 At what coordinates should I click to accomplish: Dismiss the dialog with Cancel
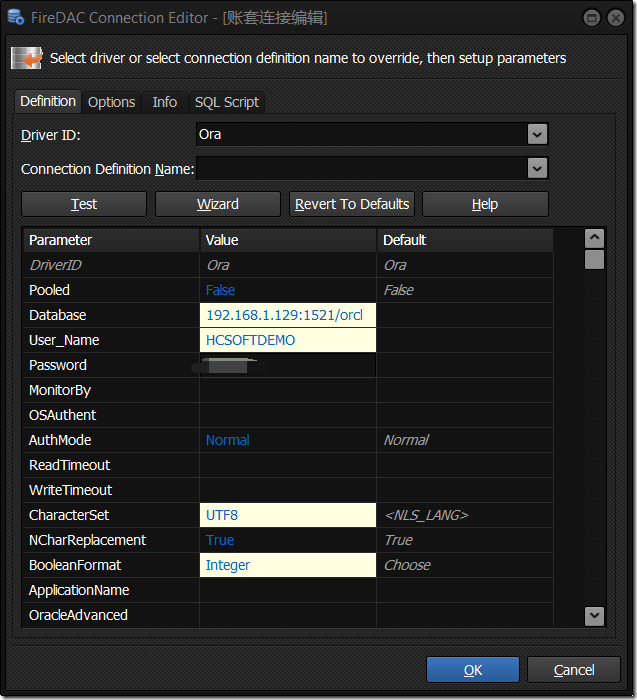[574, 670]
